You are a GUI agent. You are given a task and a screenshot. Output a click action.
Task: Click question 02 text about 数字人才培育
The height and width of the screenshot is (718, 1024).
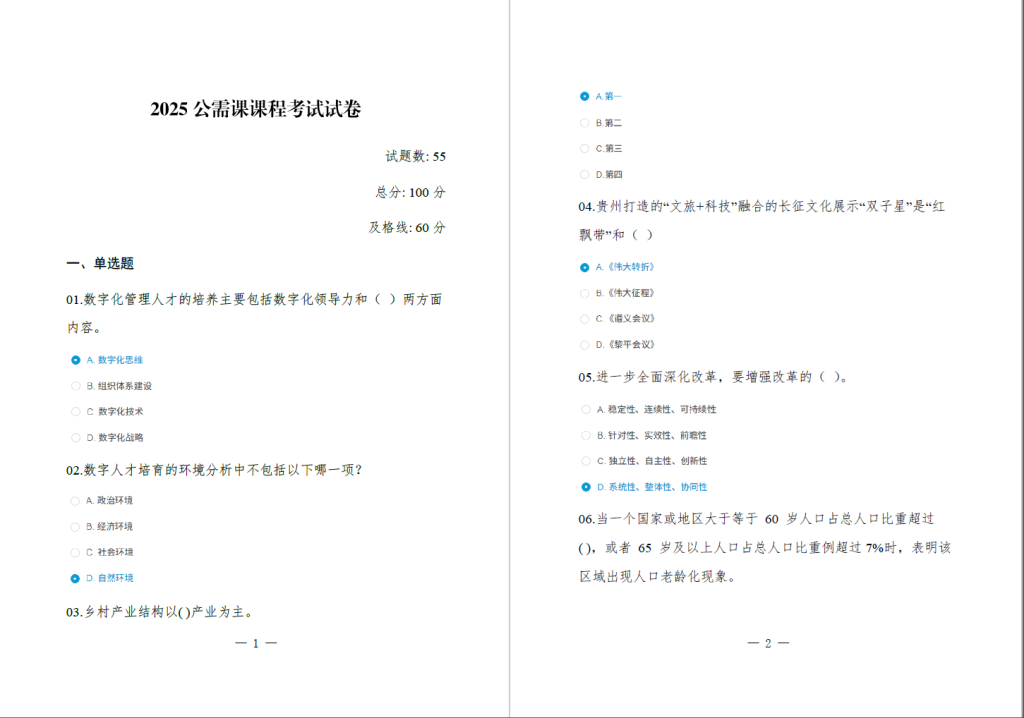coord(214,470)
